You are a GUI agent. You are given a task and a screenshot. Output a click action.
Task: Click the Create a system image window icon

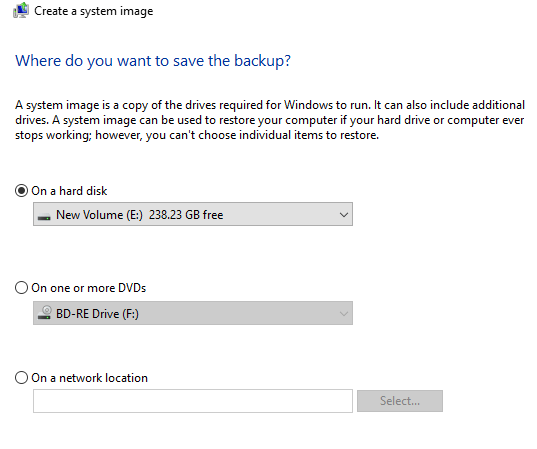pos(21,10)
